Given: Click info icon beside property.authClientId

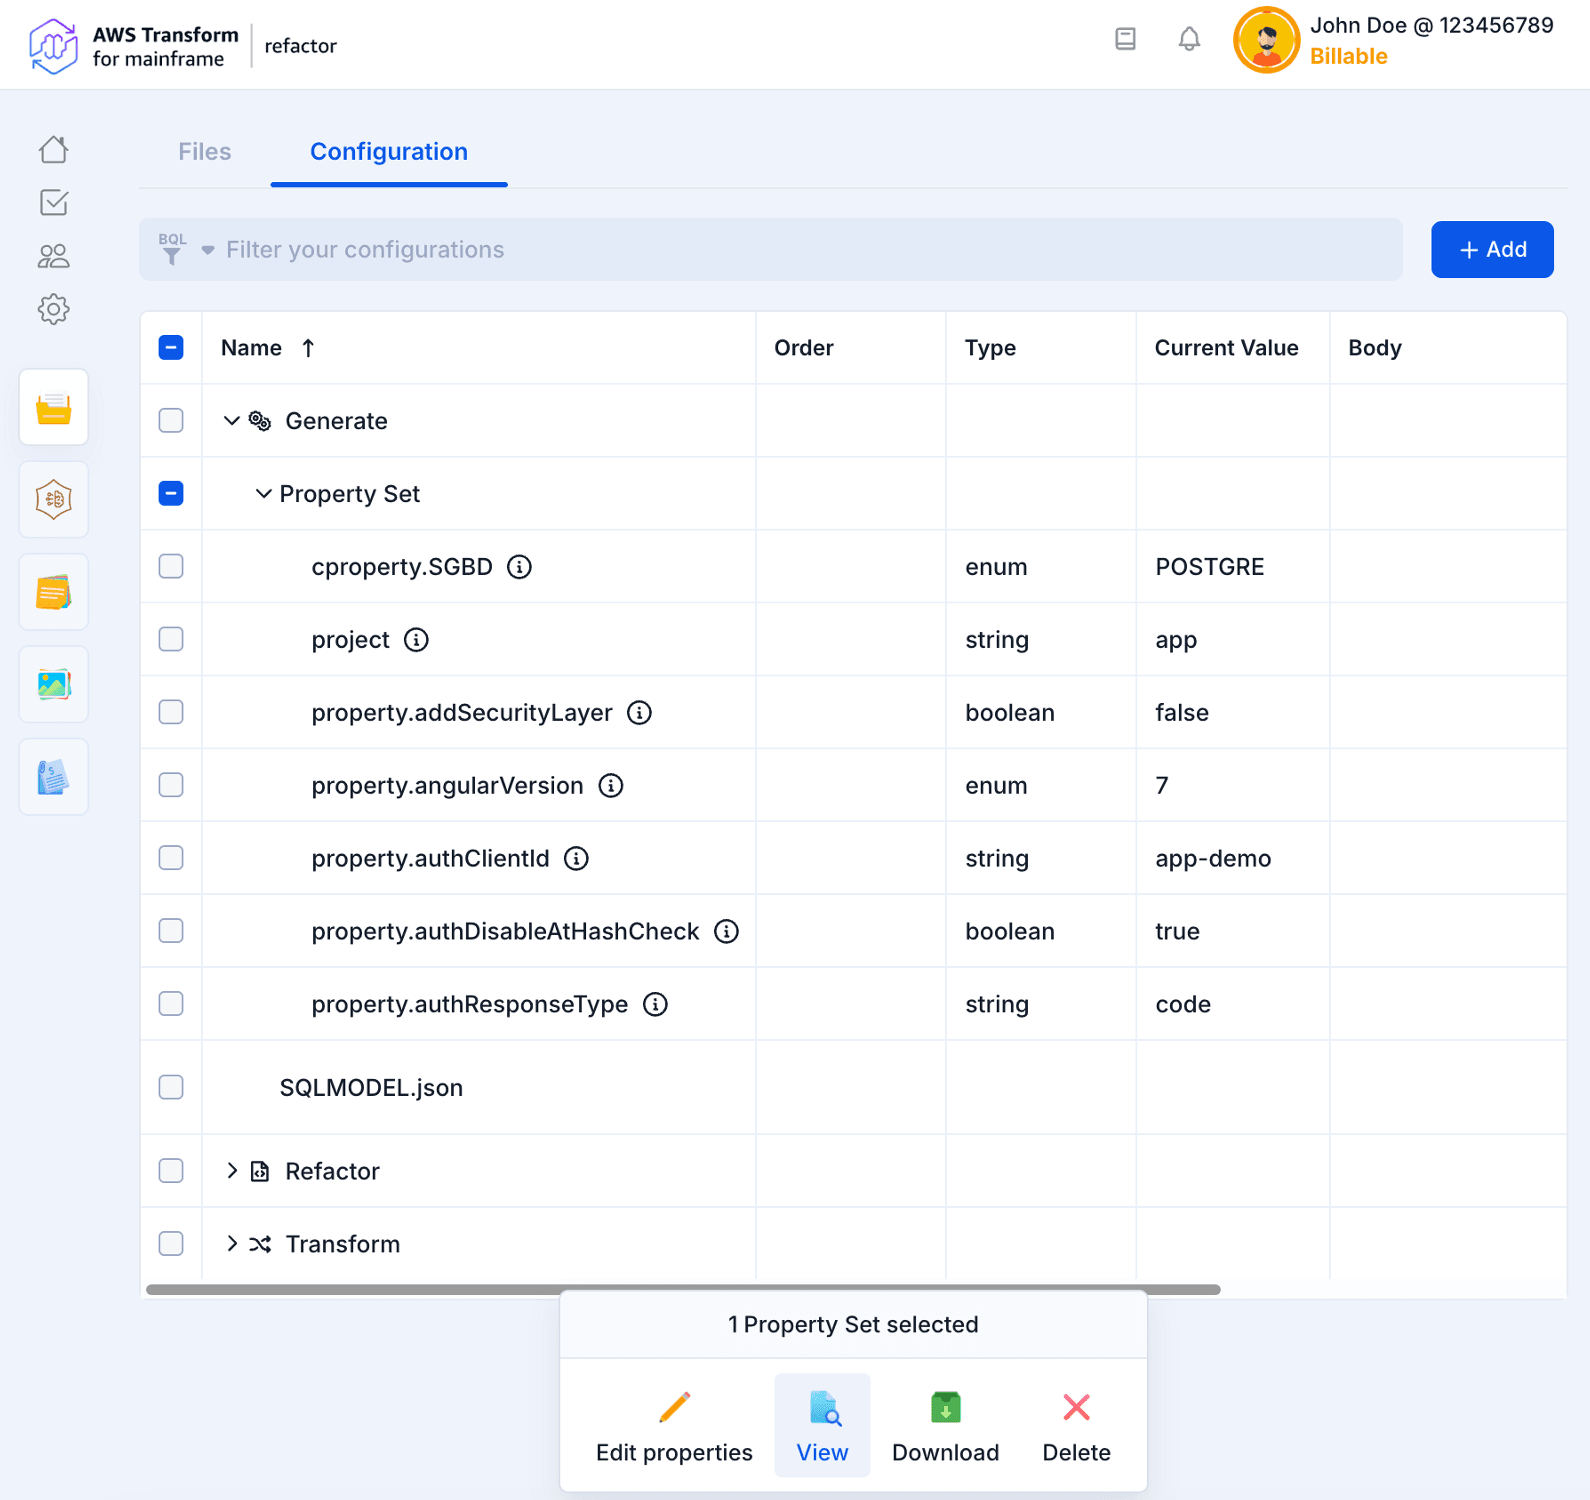Looking at the screenshot, I should pos(576,859).
